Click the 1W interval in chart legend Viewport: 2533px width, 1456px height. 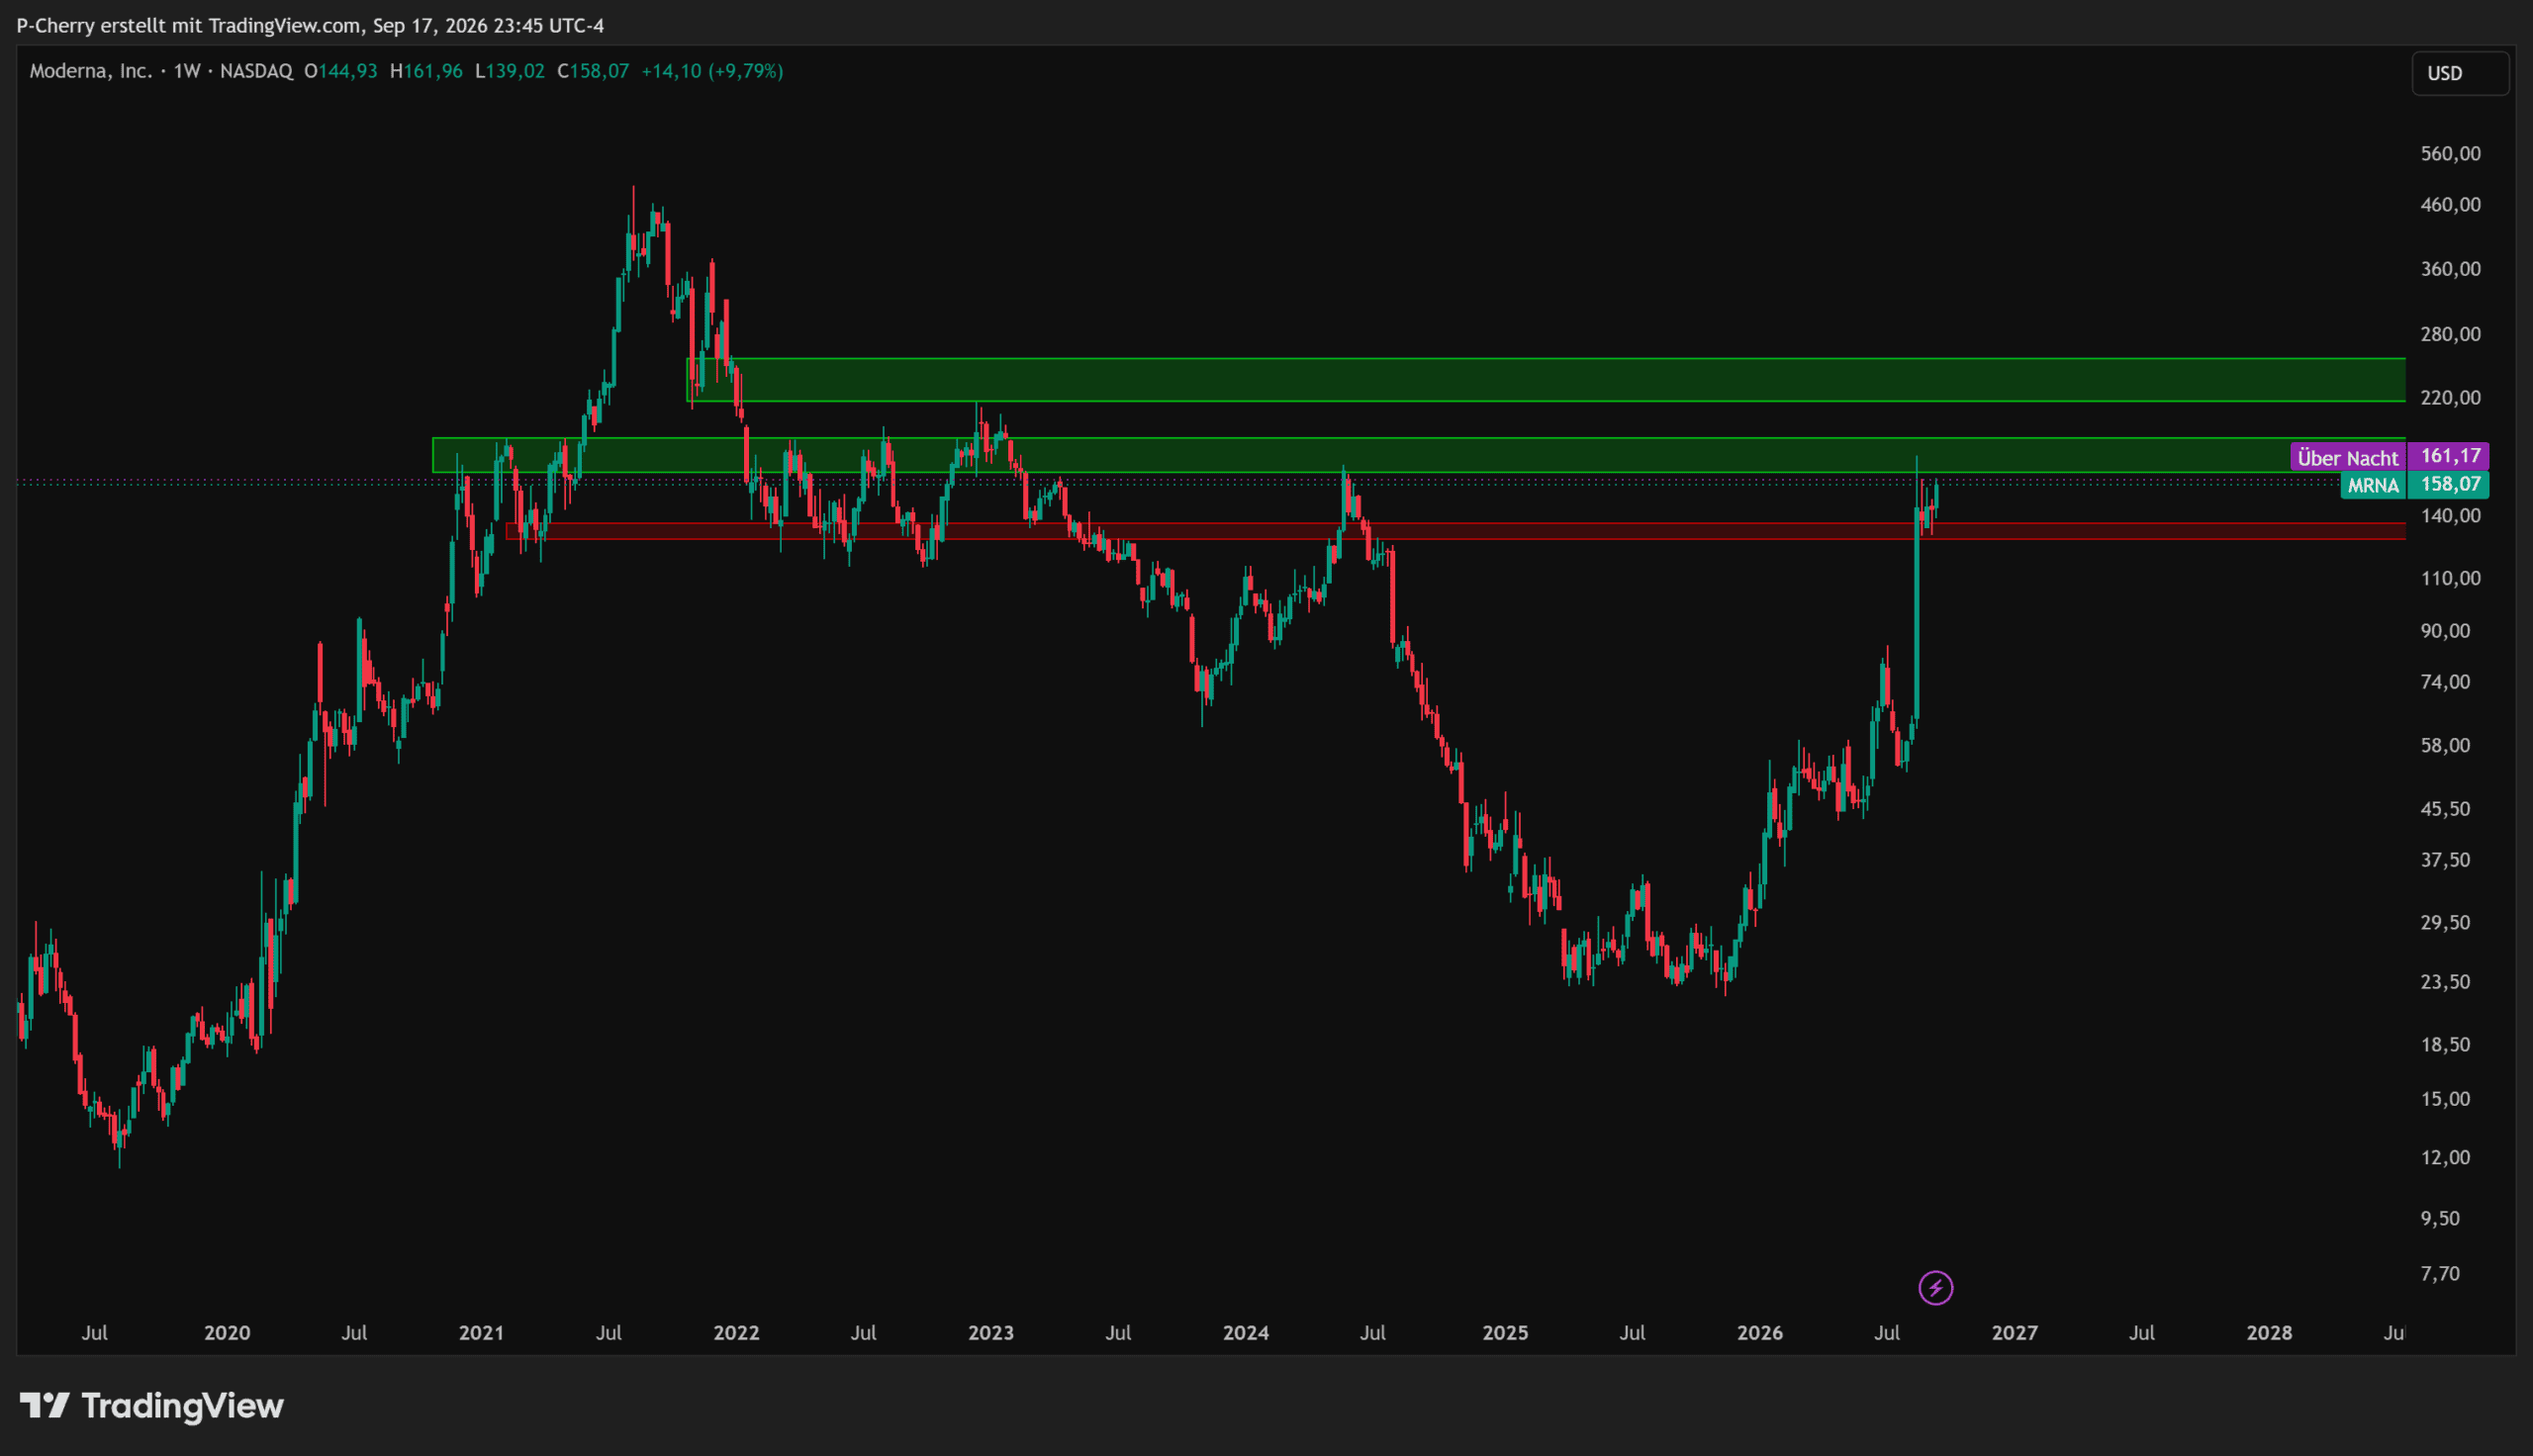tap(187, 71)
